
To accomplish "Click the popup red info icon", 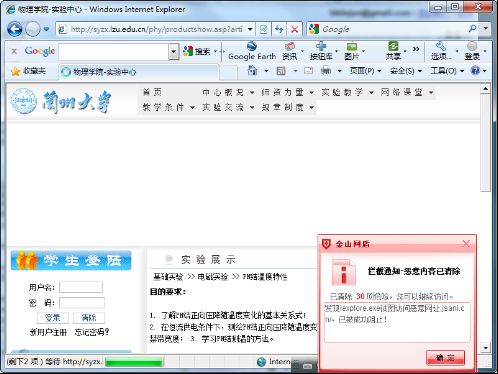I will point(343,273).
